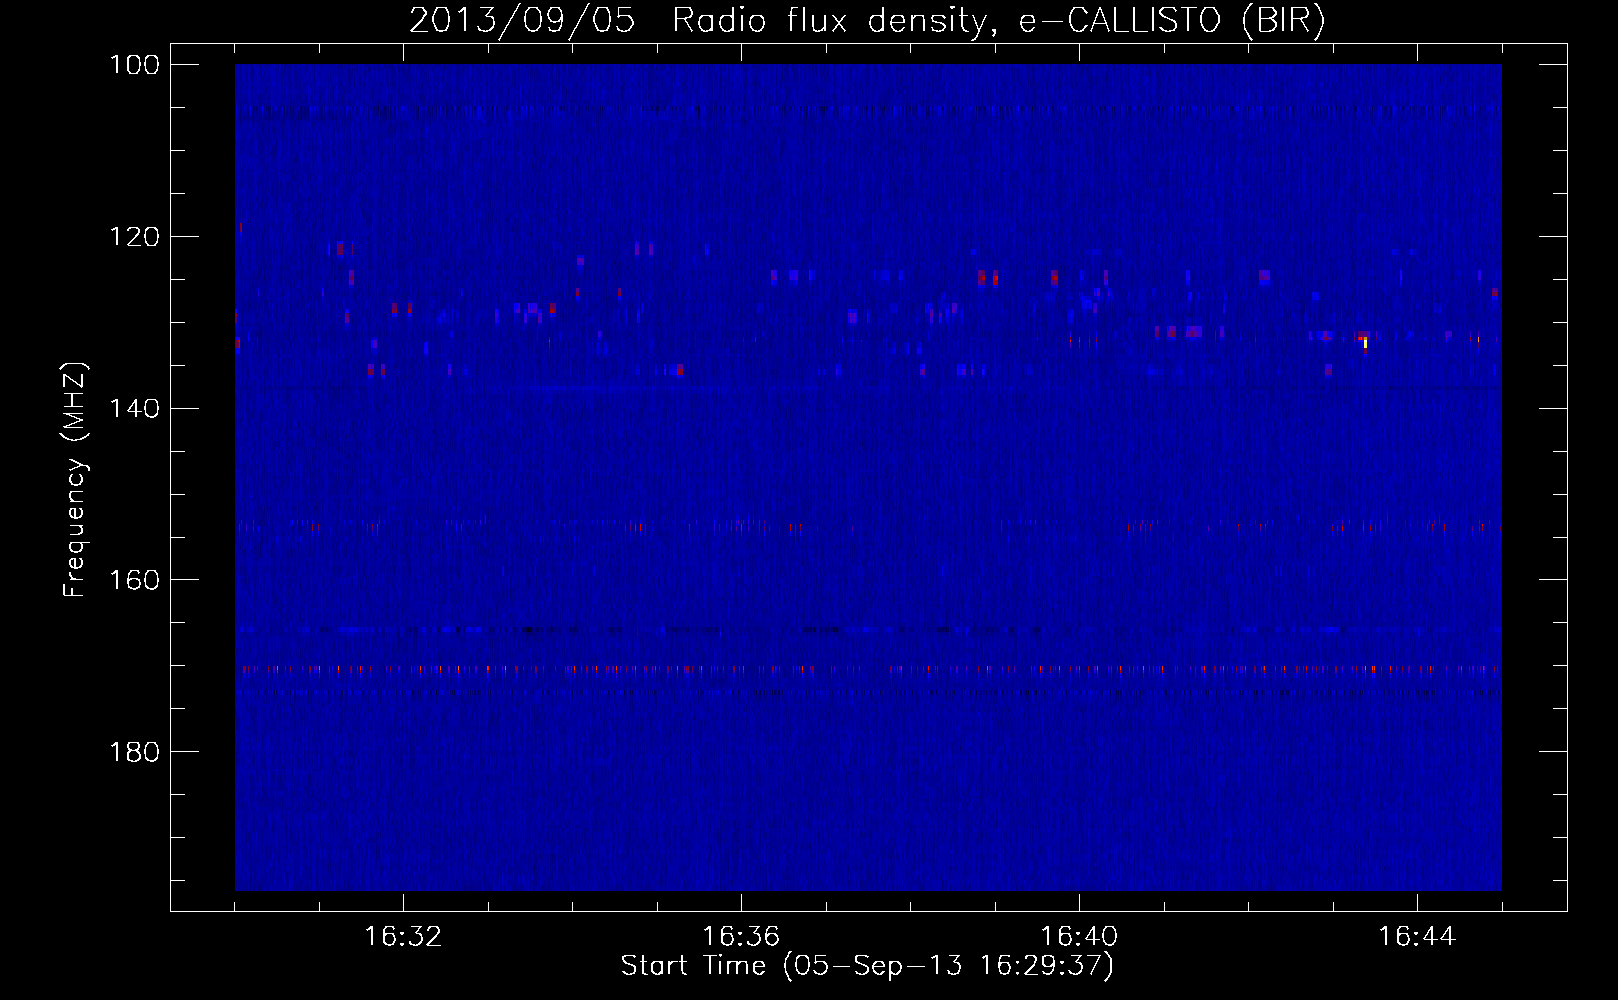
Task: Click the 160 frequency tick label
Action: 136,580
